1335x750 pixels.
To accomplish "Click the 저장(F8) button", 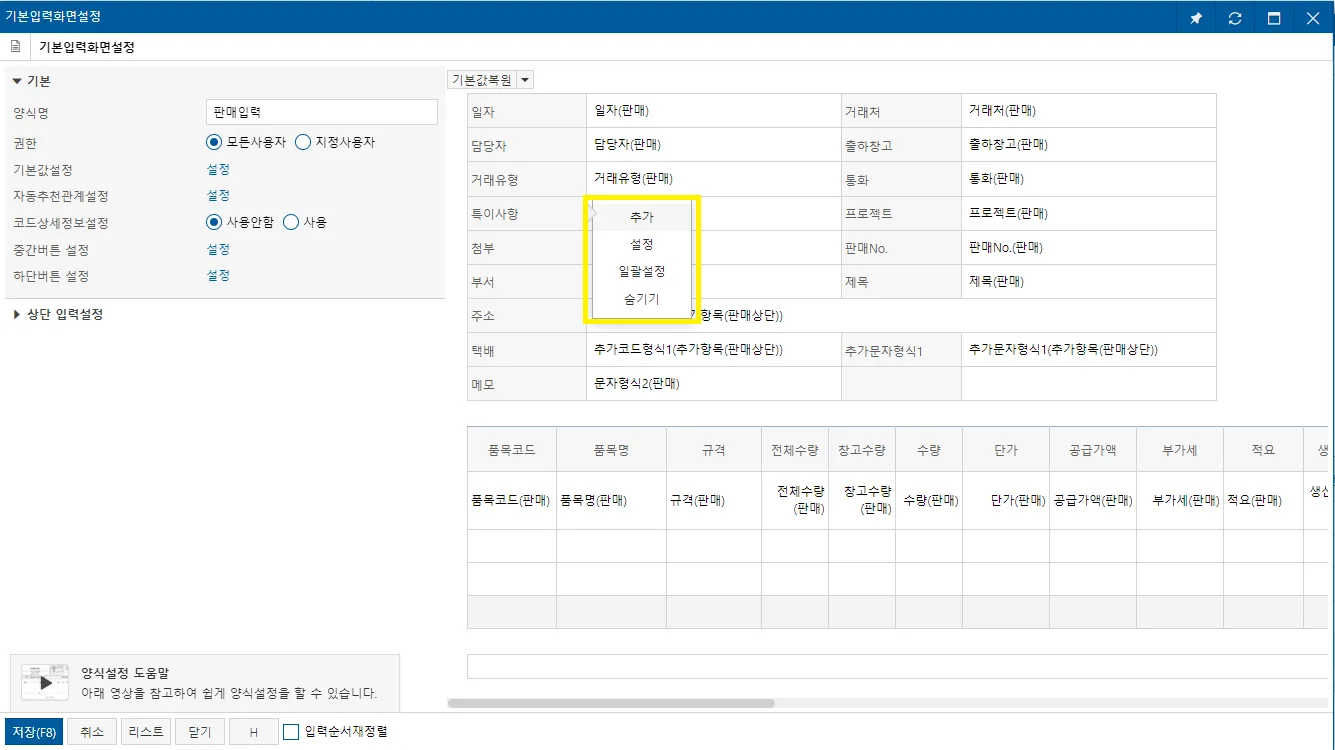I will coord(35,732).
